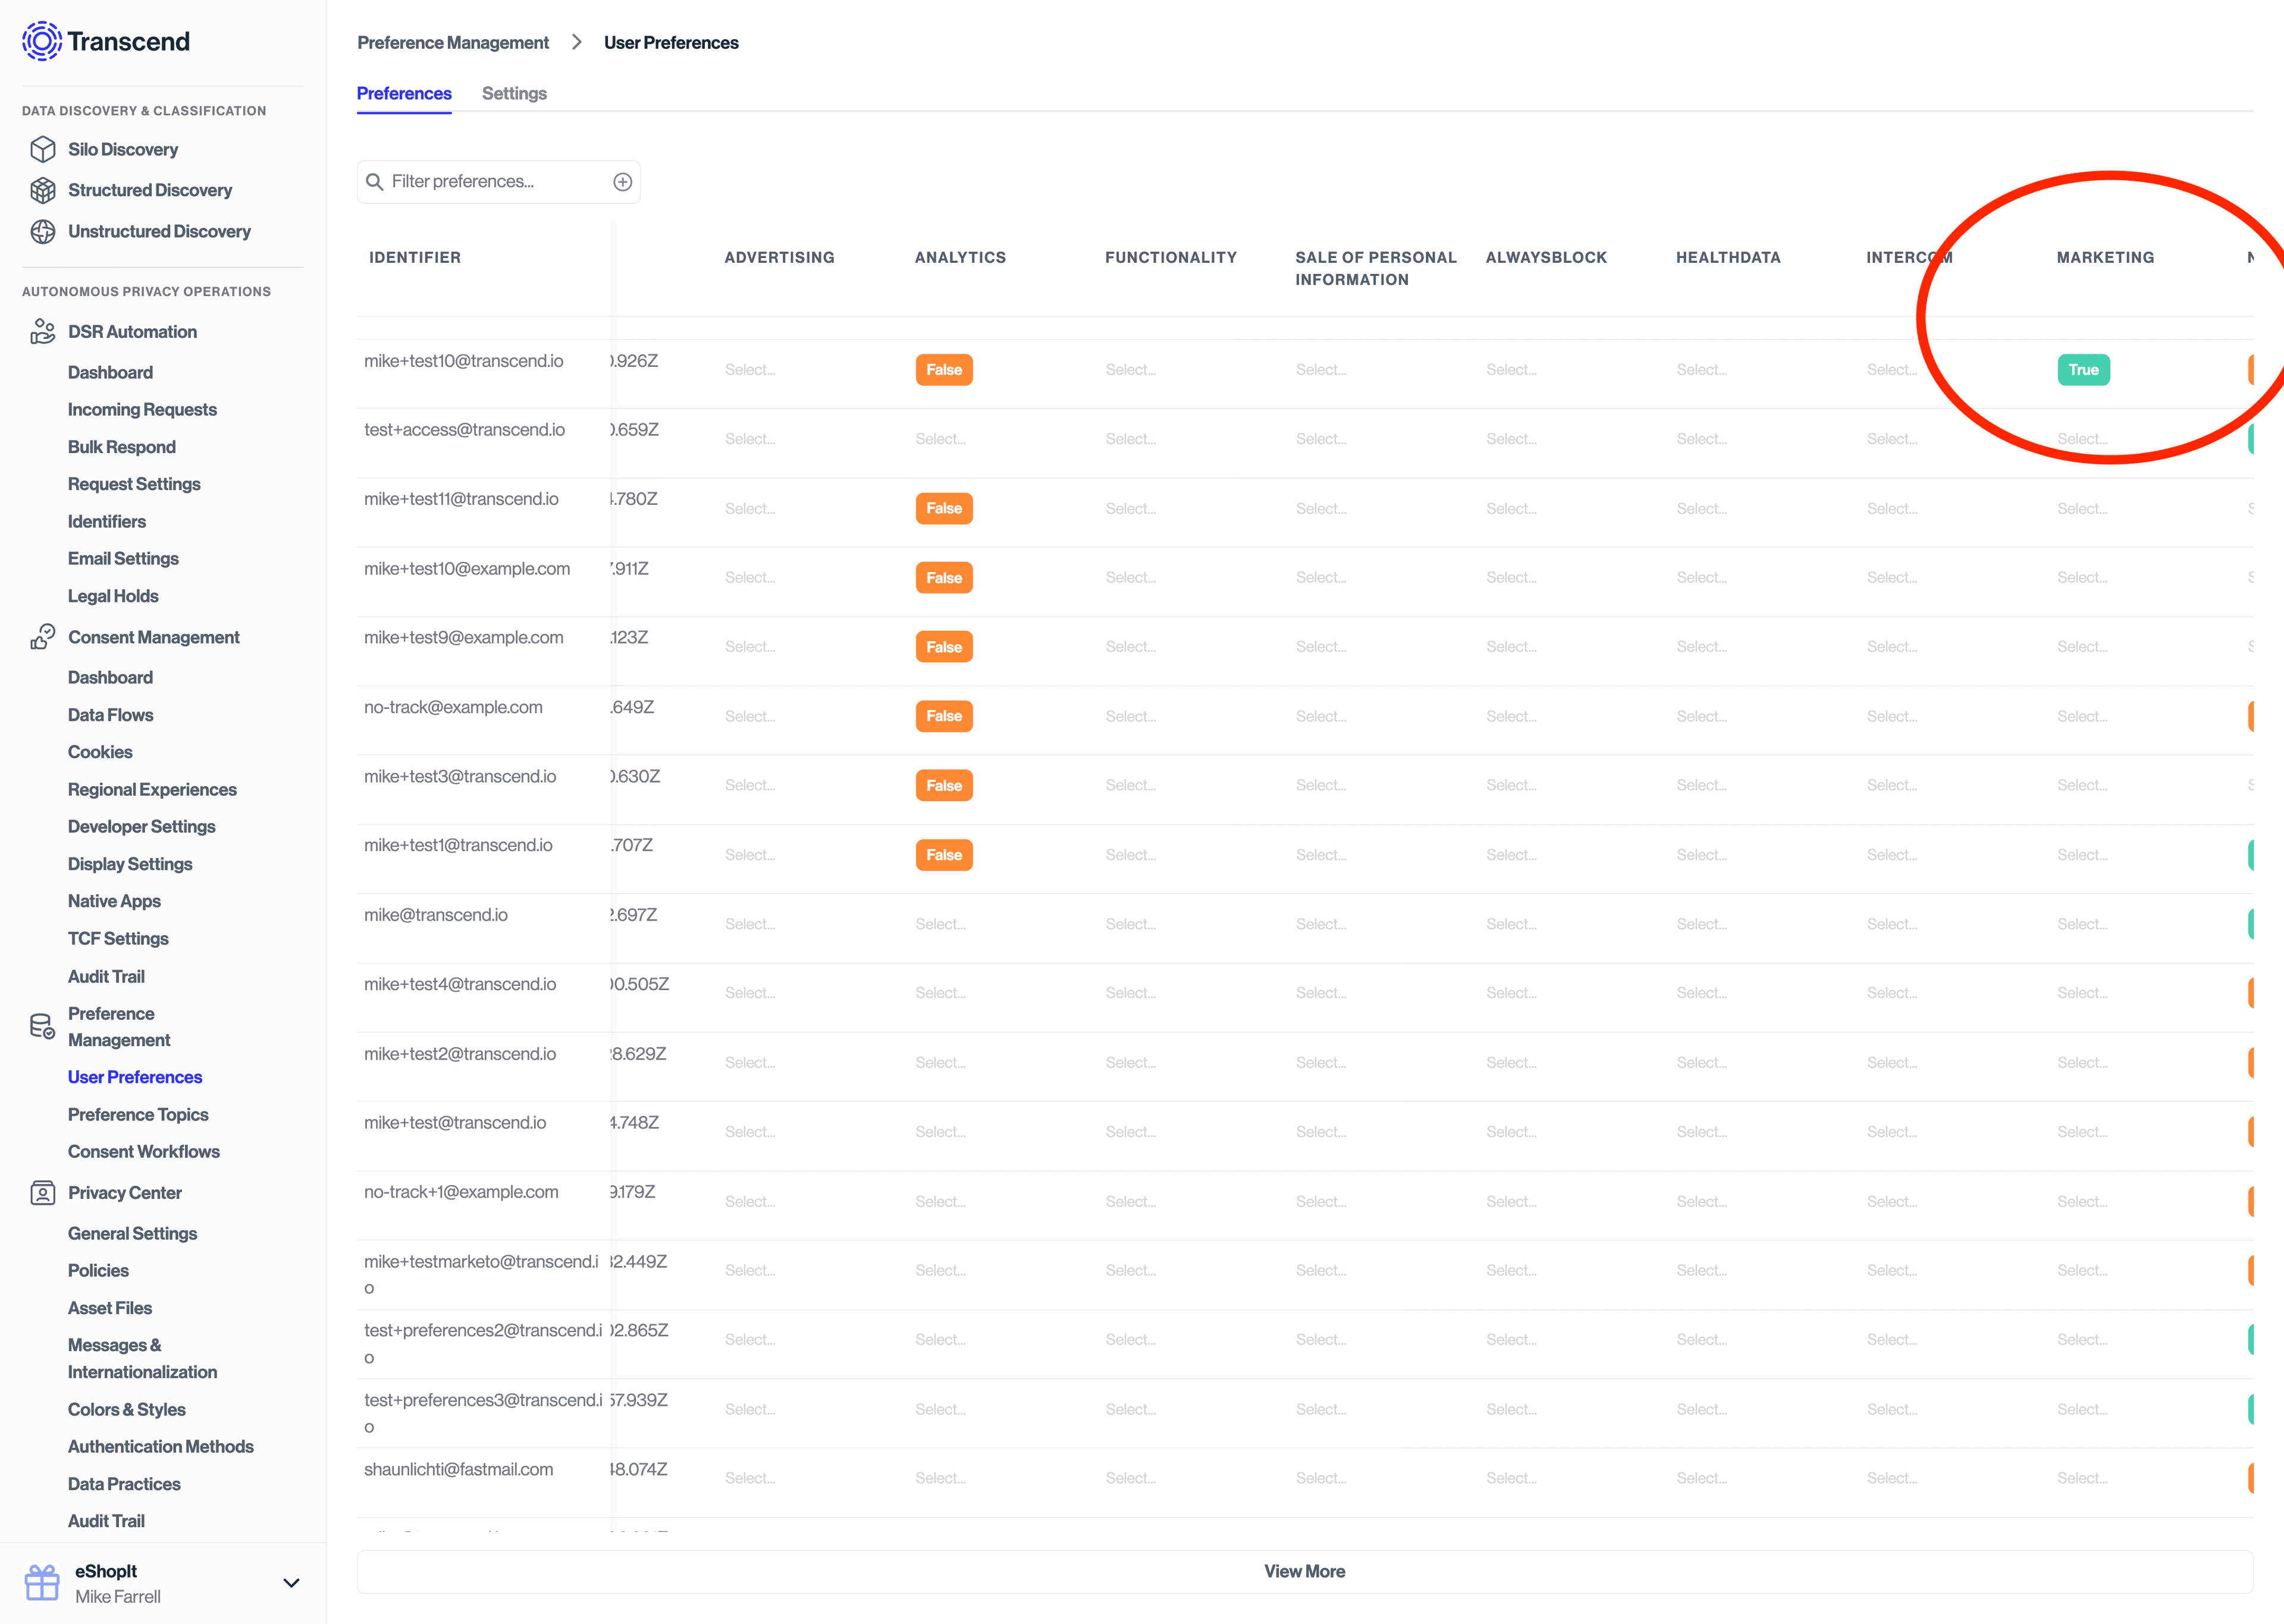Open Consent Management from the sidebar

(153, 637)
